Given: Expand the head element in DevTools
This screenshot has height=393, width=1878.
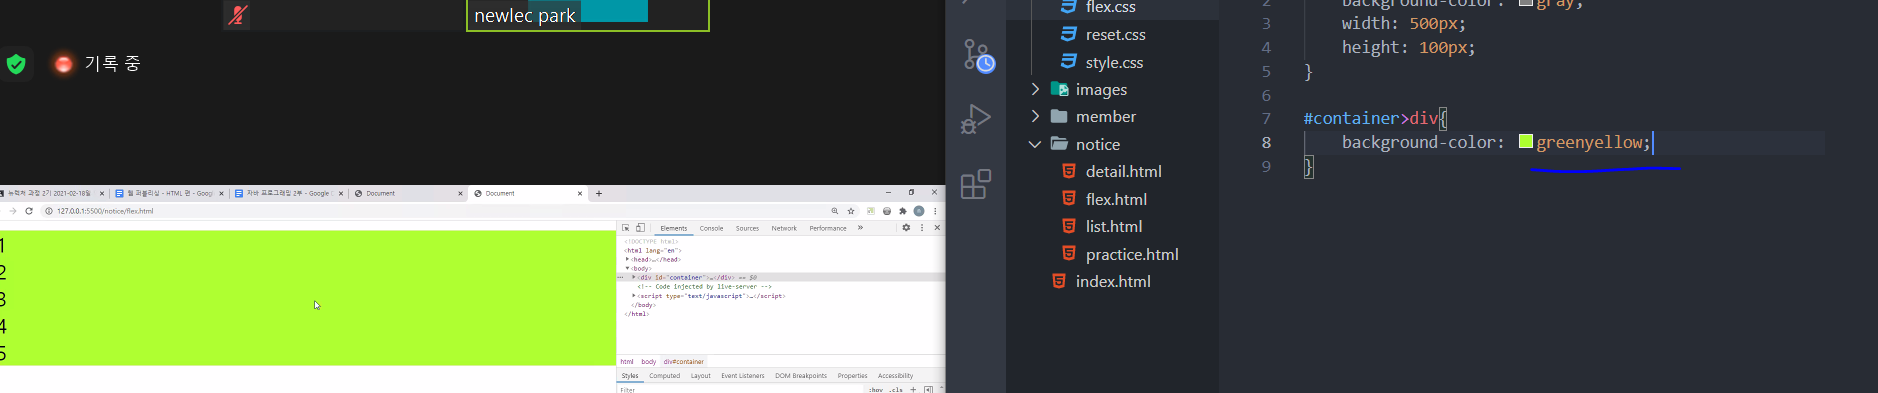Looking at the screenshot, I should coord(627,259).
